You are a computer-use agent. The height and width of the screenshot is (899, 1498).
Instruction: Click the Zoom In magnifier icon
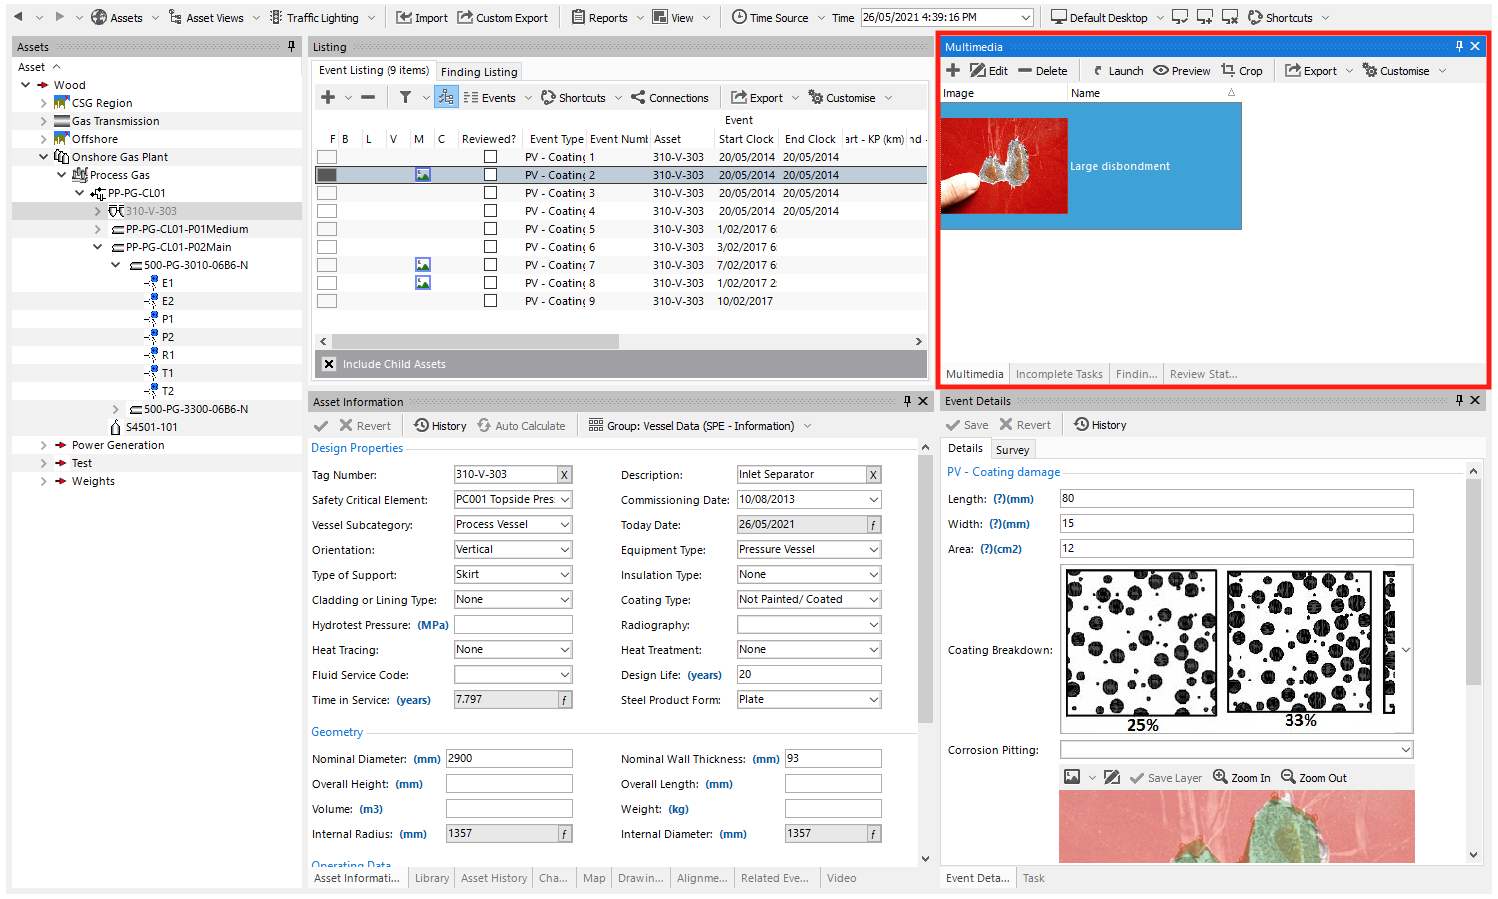pos(1220,777)
